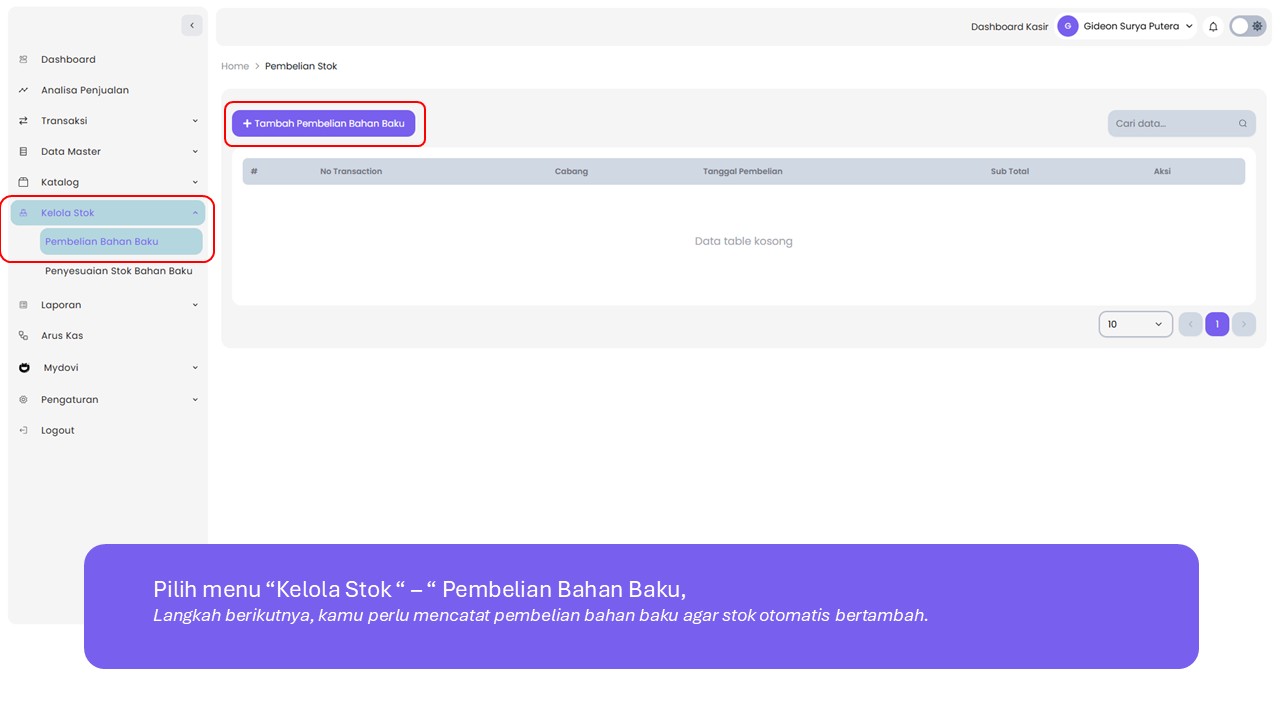The height and width of the screenshot is (720, 1280).
Task: Click the Dashboard sidebar icon
Action: [x=23, y=60]
